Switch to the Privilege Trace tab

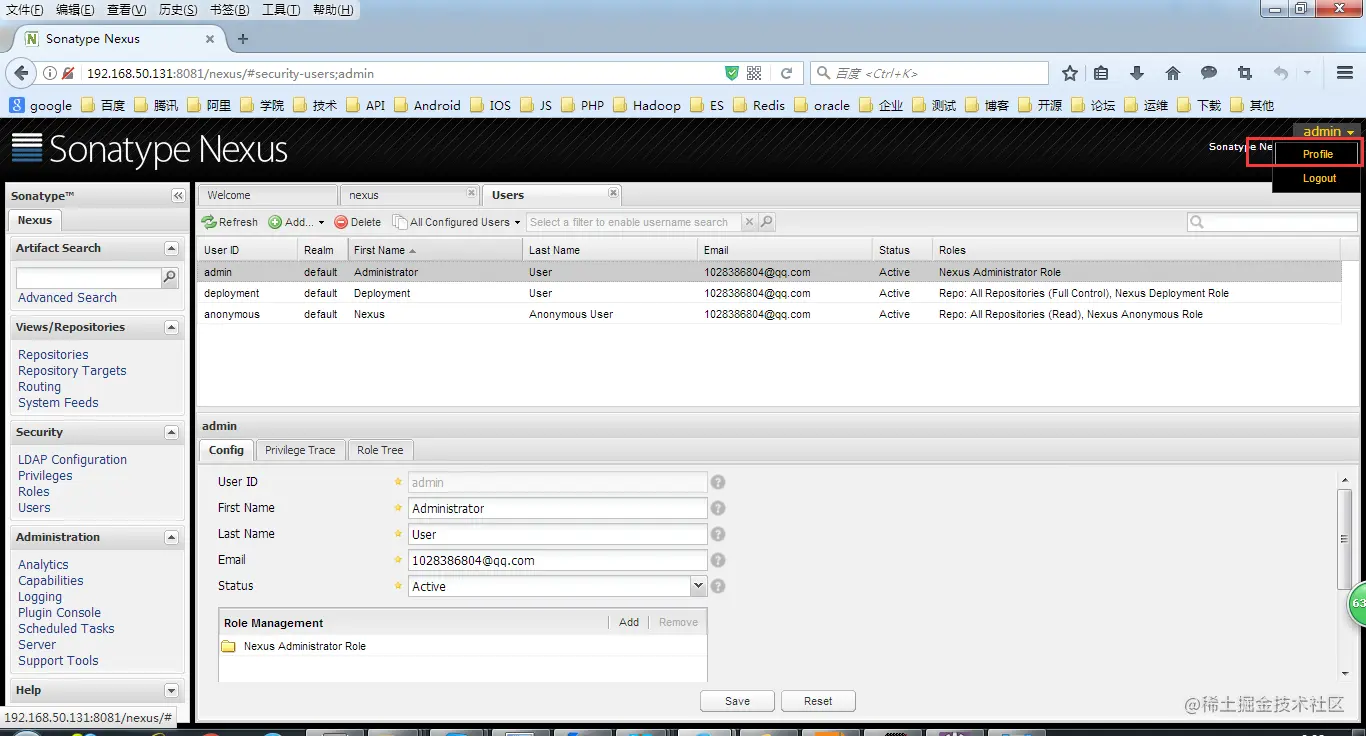click(x=300, y=450)
